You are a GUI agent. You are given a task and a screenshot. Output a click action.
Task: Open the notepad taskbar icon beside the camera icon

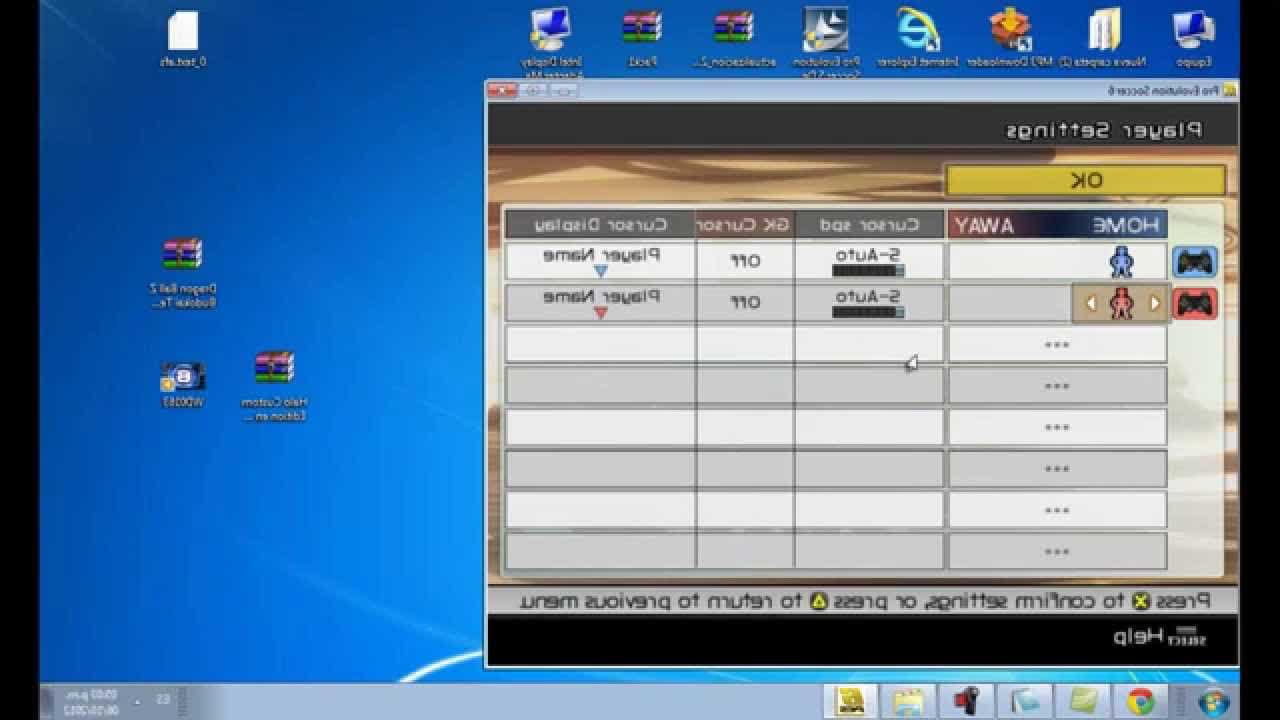(x=1027, y=701)
